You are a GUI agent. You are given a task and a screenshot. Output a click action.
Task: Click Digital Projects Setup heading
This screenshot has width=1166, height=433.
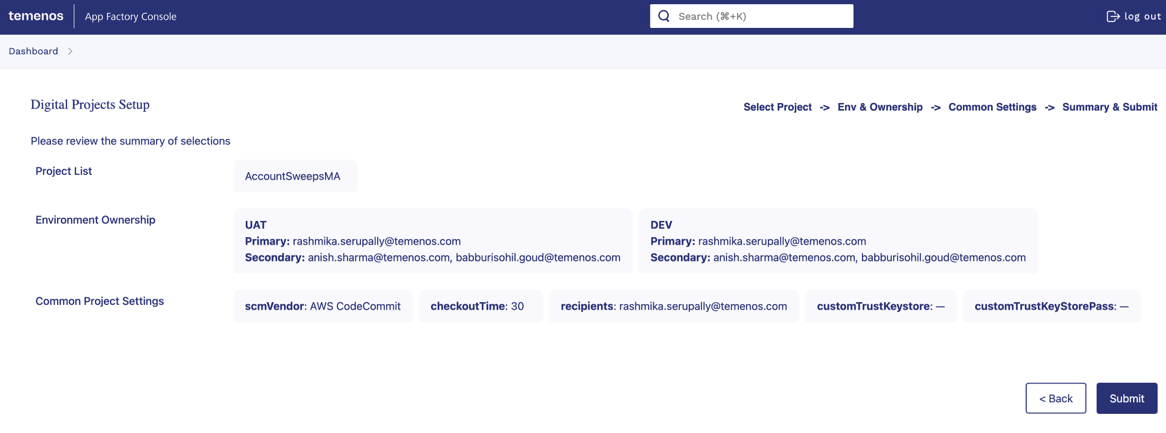pyautogui.click(x=90, y=105)
